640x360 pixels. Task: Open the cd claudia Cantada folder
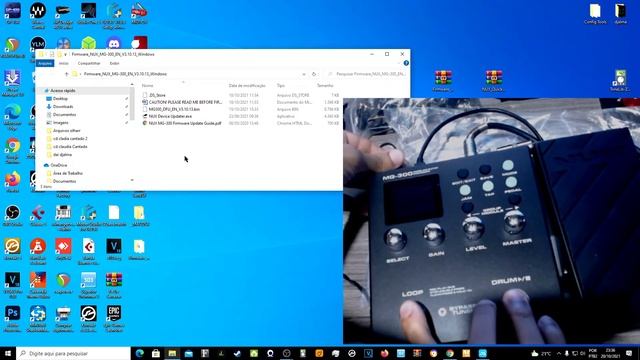[70, 147]
